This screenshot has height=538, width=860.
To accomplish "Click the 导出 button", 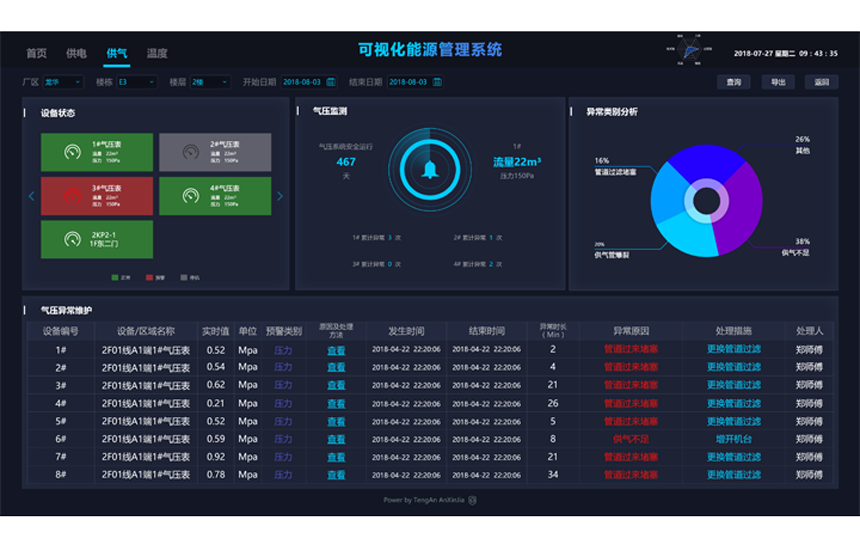I will coord(778,82).
